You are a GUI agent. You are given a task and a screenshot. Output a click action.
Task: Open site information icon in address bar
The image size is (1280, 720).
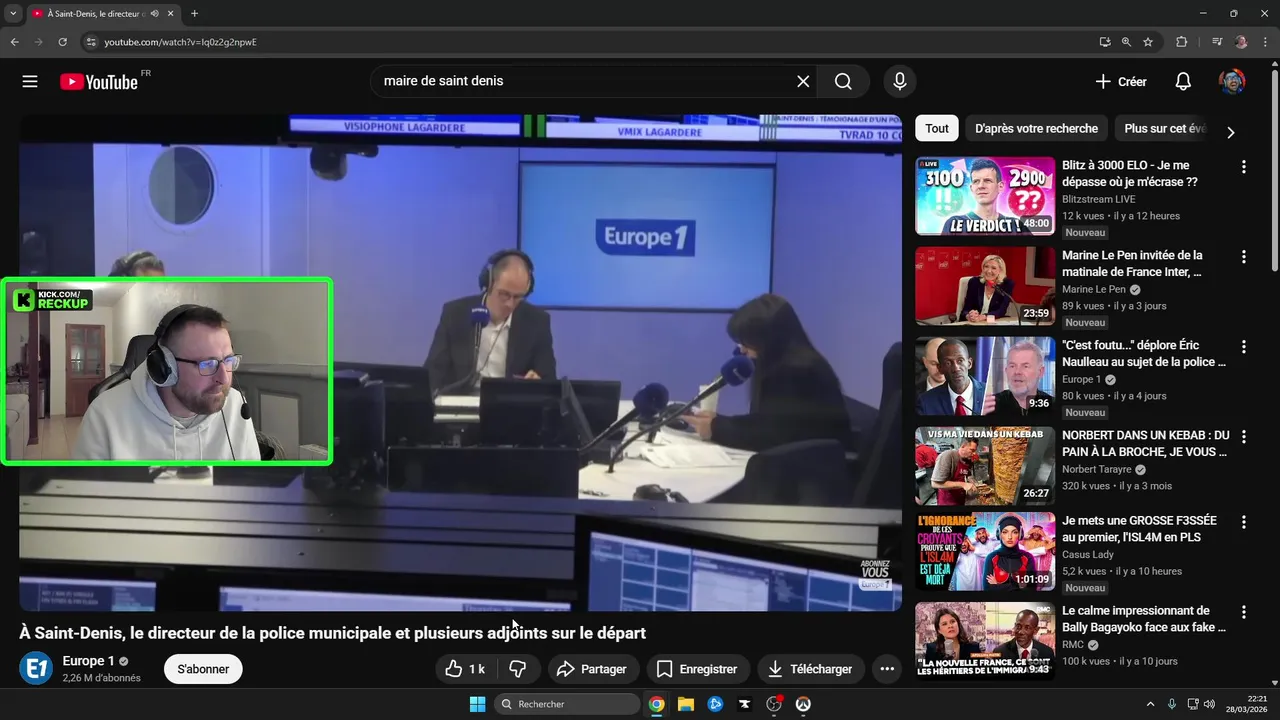91,42
